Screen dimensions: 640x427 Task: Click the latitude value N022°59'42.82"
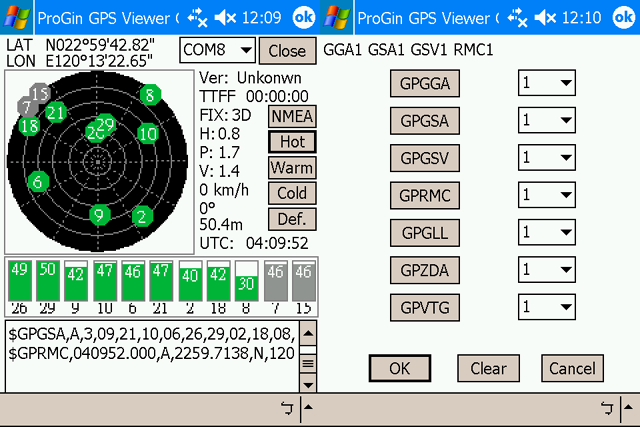(x=100, y=44)
